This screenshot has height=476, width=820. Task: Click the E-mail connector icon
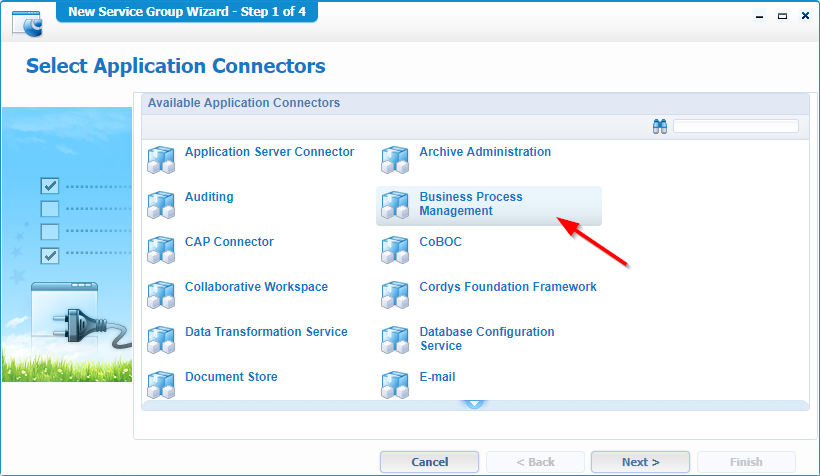click(395, 384)
